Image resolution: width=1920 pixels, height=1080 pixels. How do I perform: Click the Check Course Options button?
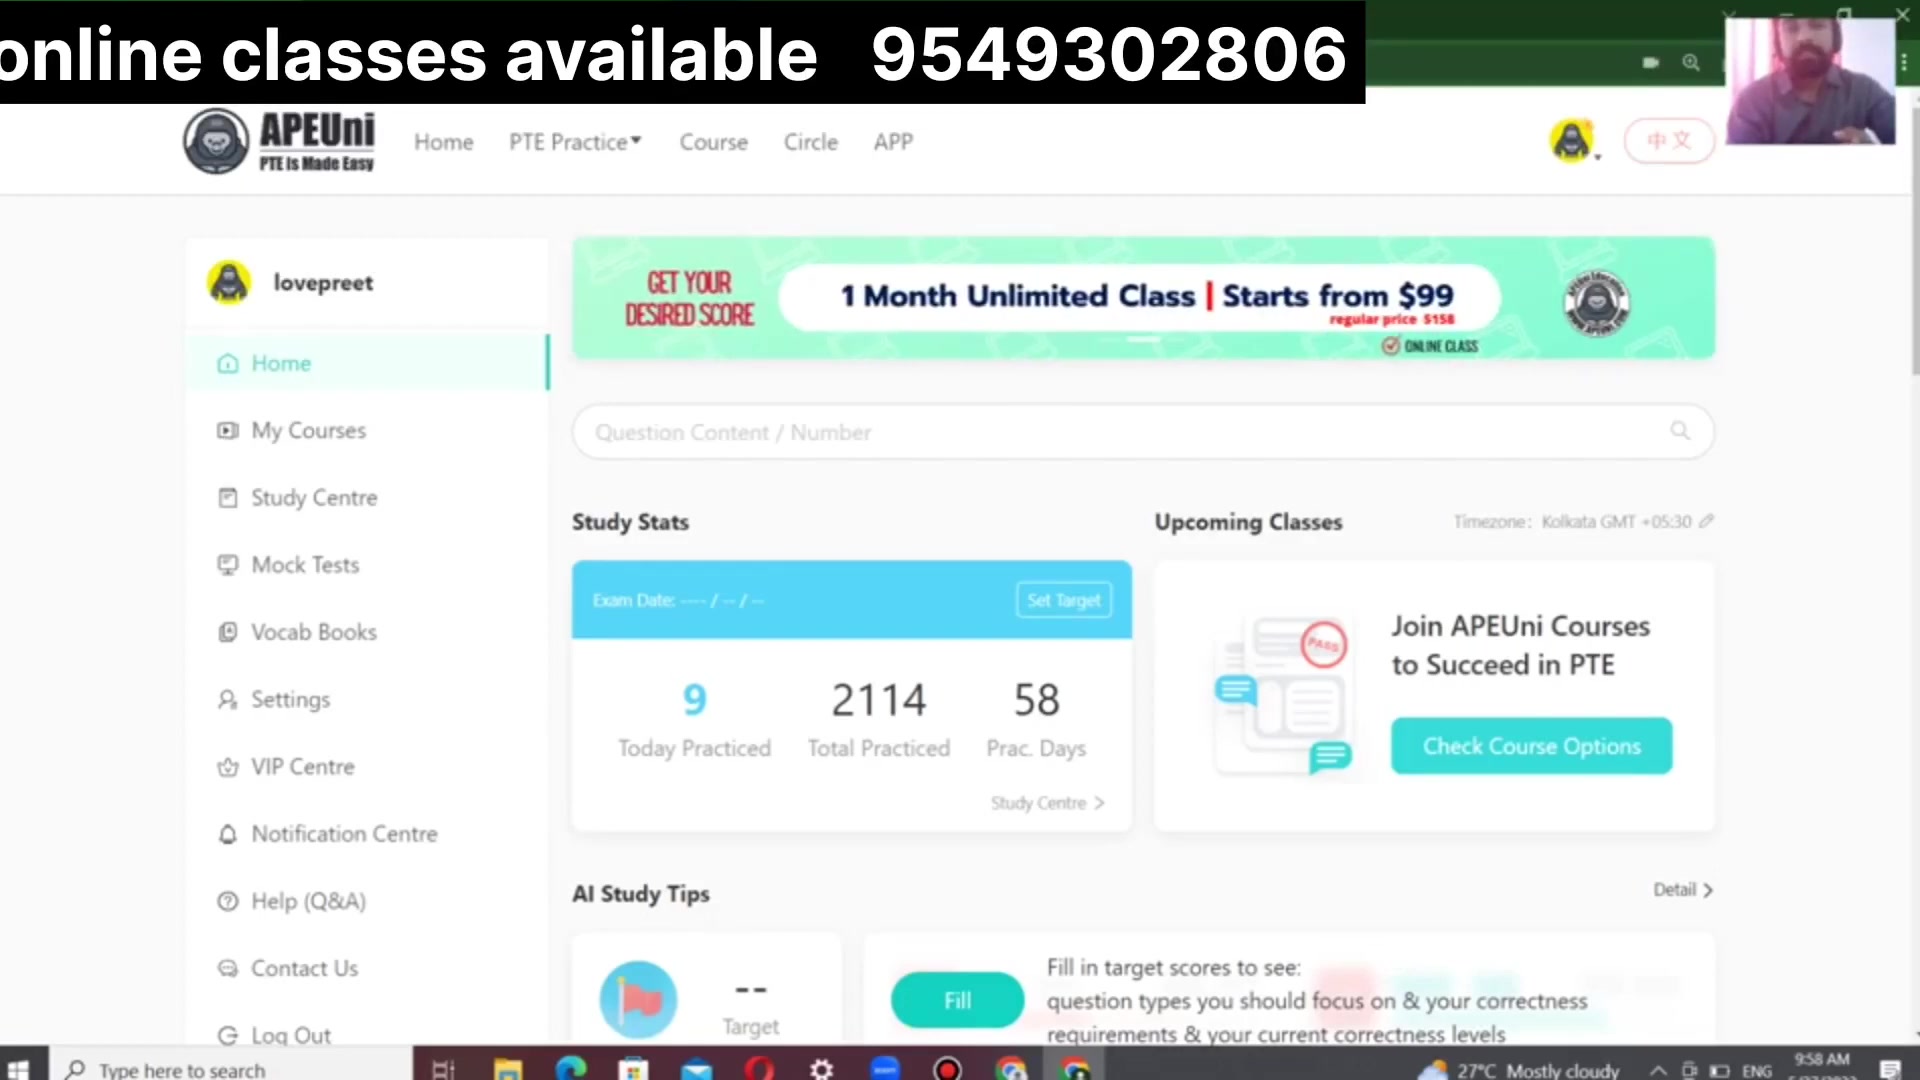pos(1531,746)
